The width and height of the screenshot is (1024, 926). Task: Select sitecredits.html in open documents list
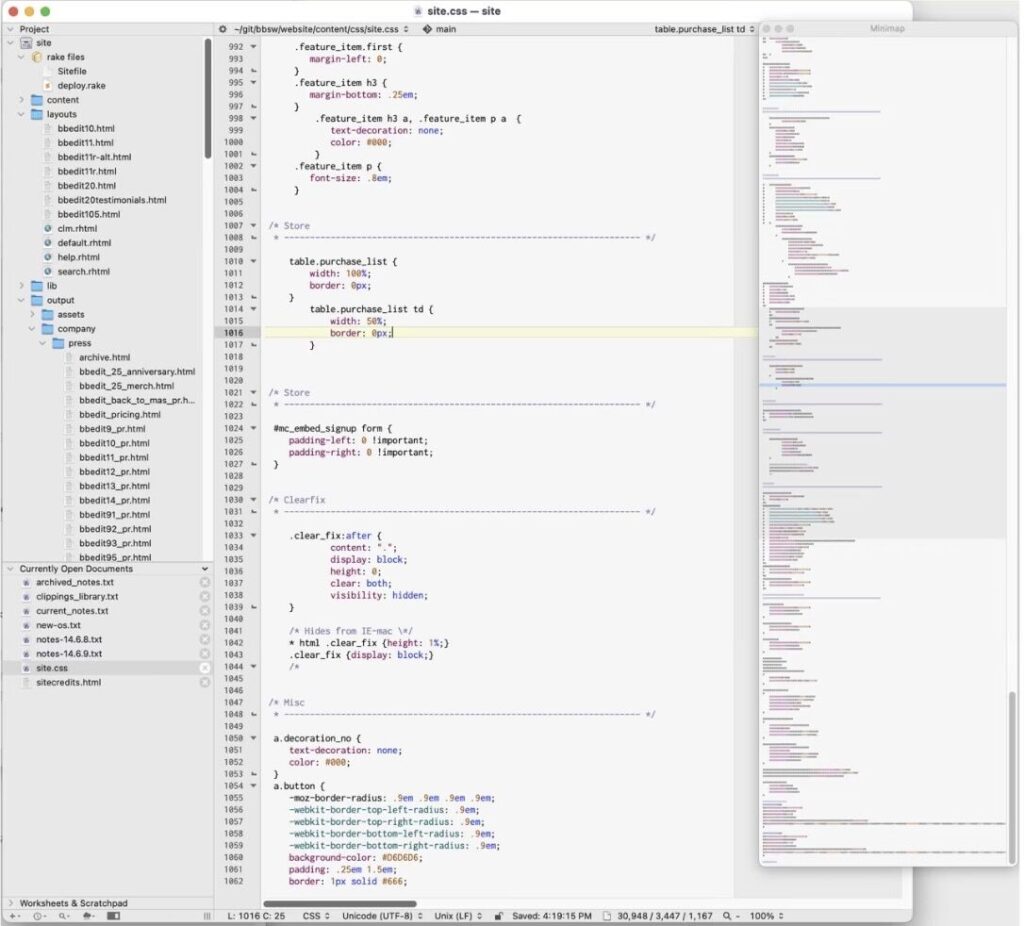tap(68, 682)
